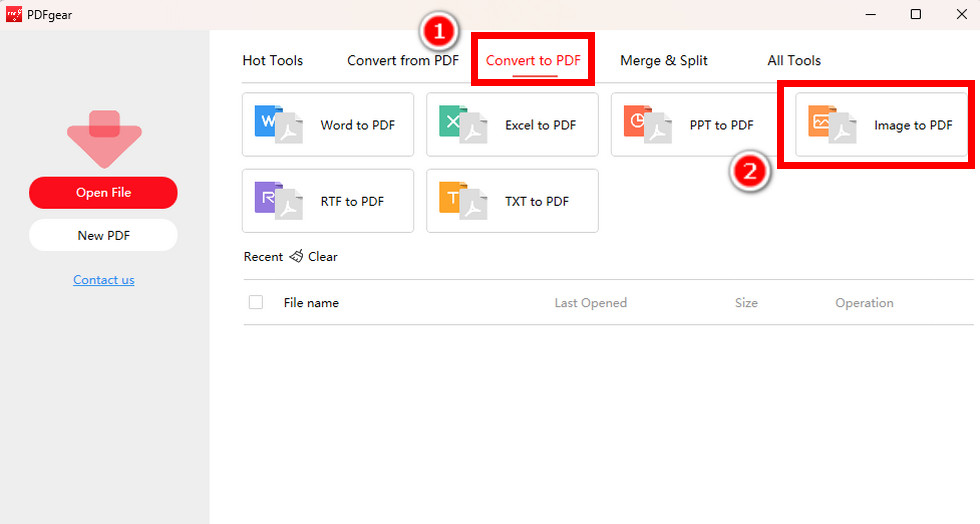980x524 pixels.
Task: Switch to the Hot Tools tab
Action: point(272,61)
